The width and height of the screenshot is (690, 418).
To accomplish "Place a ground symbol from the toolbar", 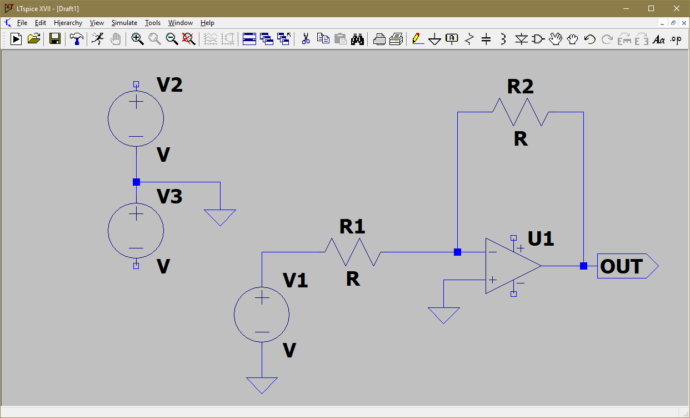I will [434, 39].
